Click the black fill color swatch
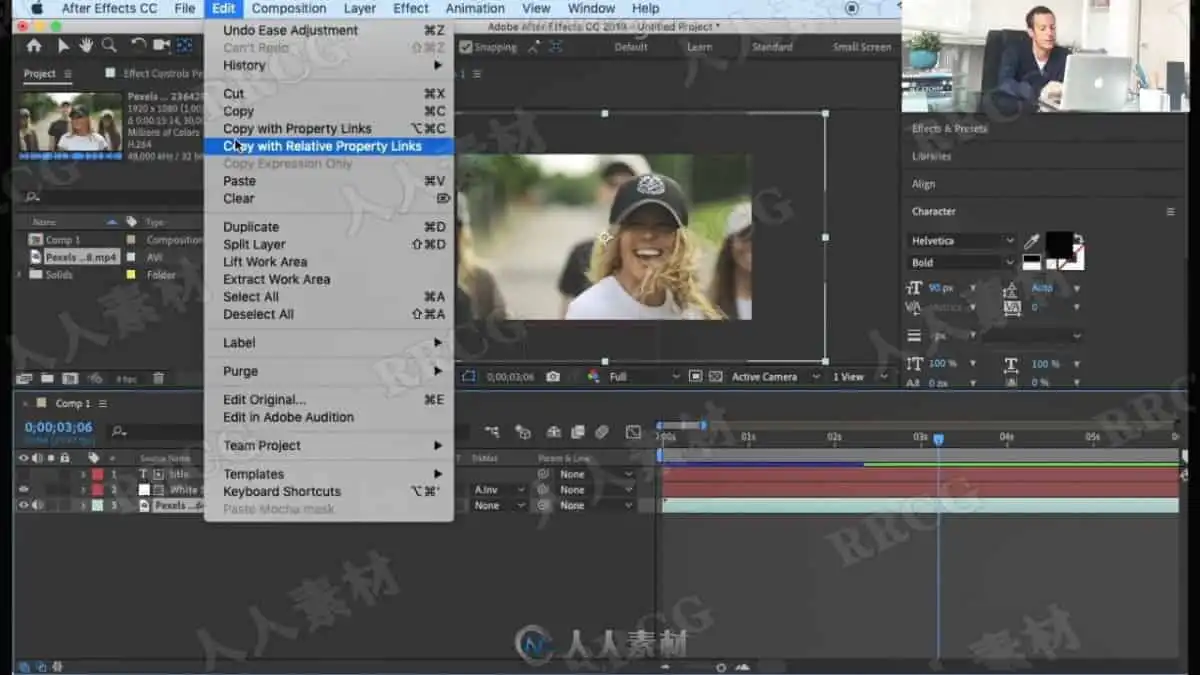This screenshot has width=1200, height=675. 1059,243
